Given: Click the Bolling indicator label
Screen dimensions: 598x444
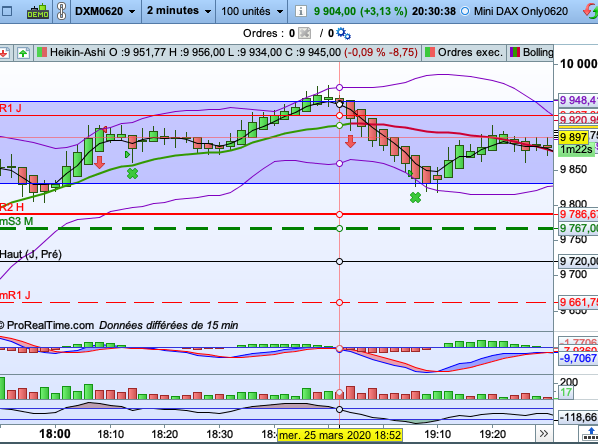Looking at the screenshot, I should click(538, 52).
